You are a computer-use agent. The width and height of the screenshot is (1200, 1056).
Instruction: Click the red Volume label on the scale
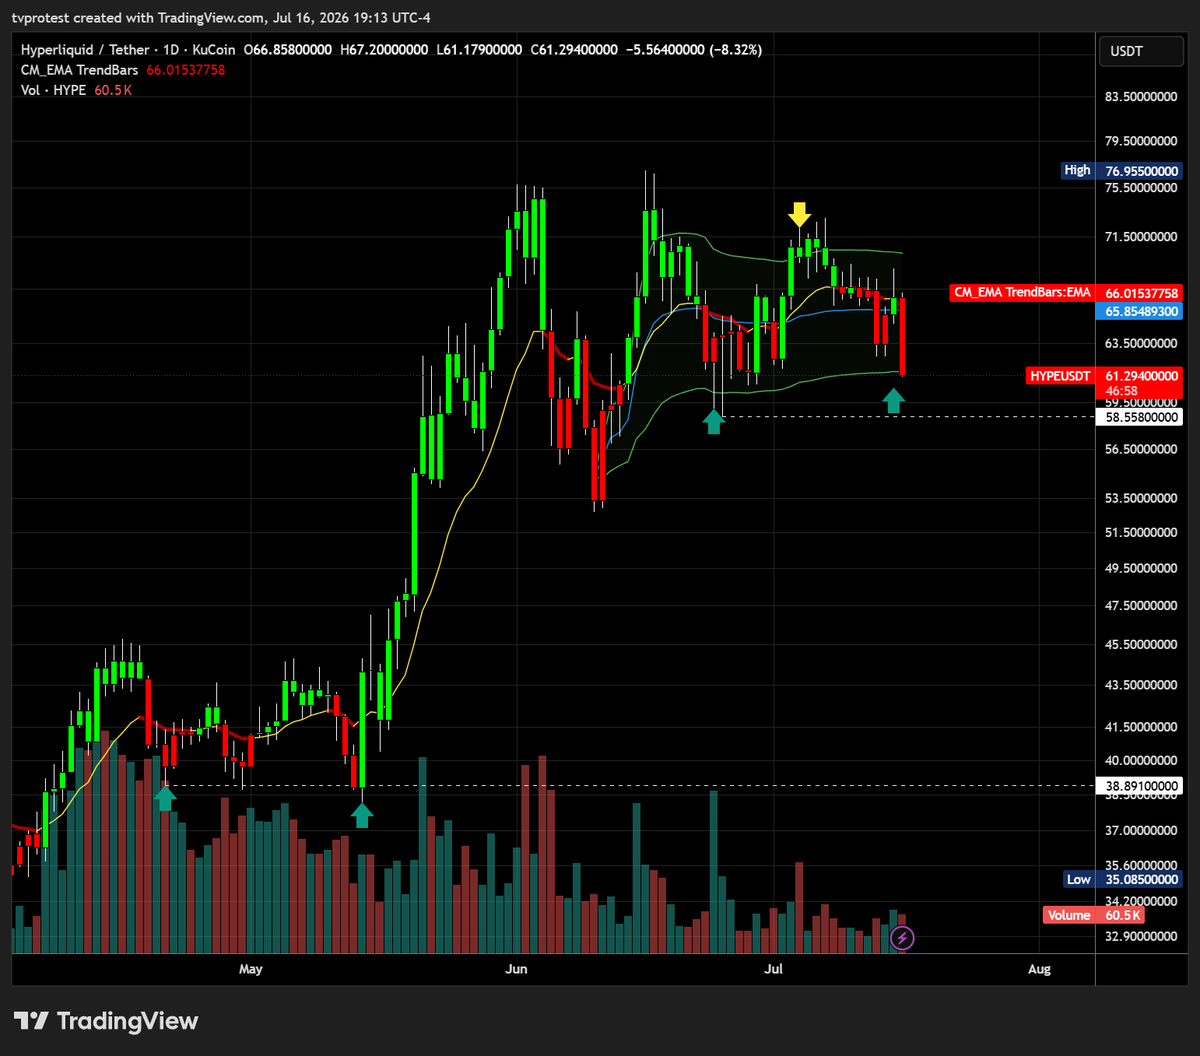(1069, 915)
